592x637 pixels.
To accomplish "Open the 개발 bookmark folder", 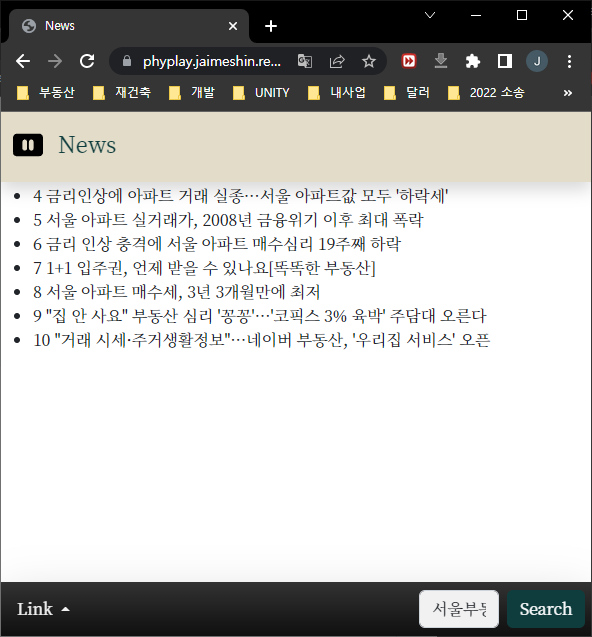I will point(191,93).
